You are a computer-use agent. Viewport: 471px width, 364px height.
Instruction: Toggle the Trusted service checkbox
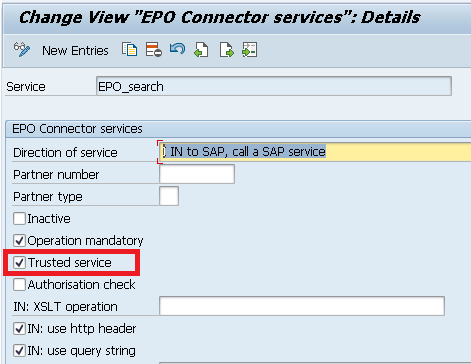click(19, 262)
